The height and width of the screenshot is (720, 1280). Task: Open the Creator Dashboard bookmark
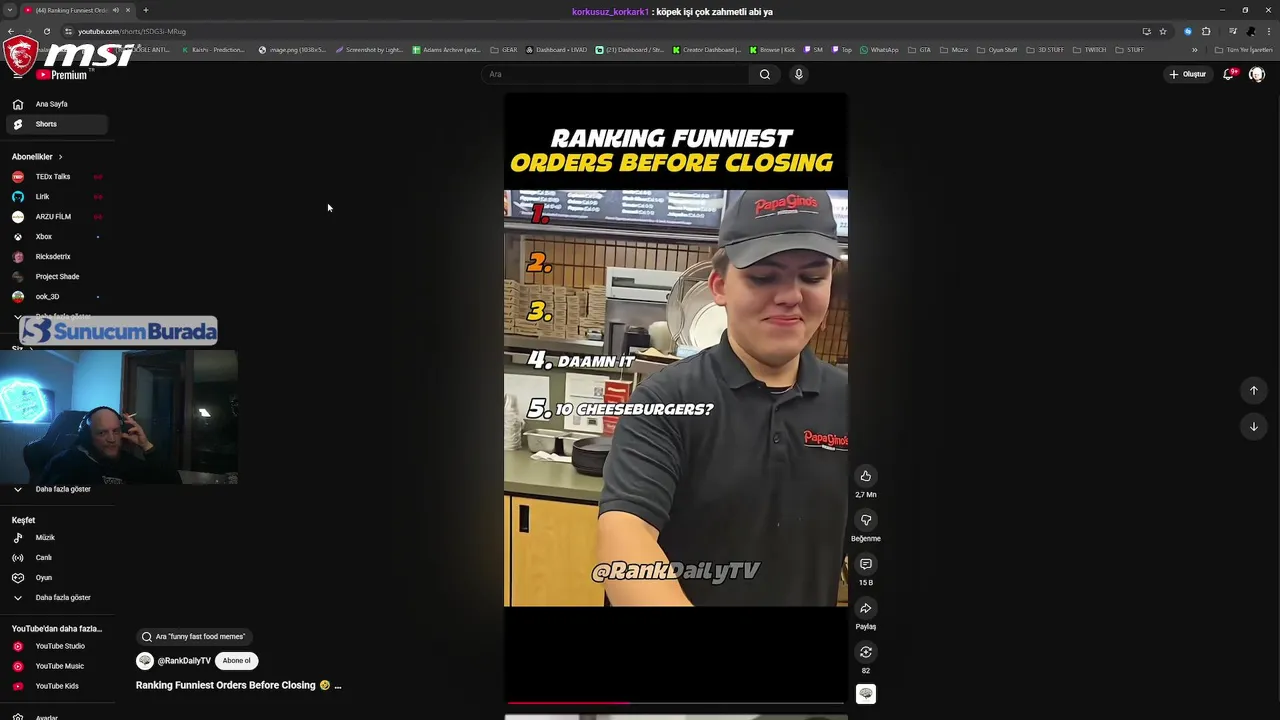pyautogui.click(x=706, y=50)
